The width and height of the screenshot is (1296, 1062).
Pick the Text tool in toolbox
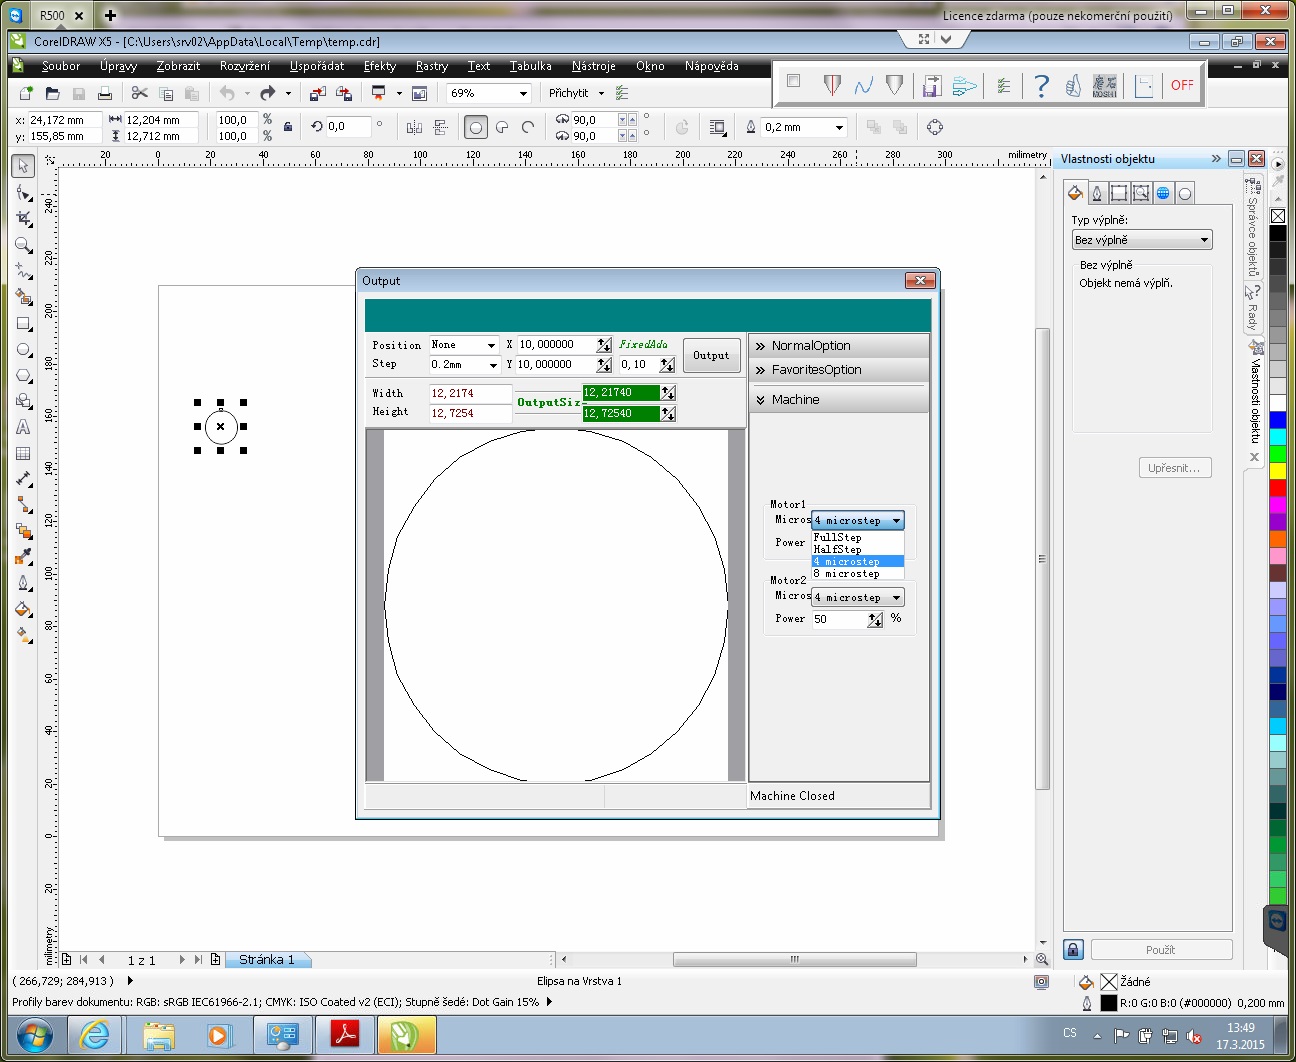pos(23,427)
